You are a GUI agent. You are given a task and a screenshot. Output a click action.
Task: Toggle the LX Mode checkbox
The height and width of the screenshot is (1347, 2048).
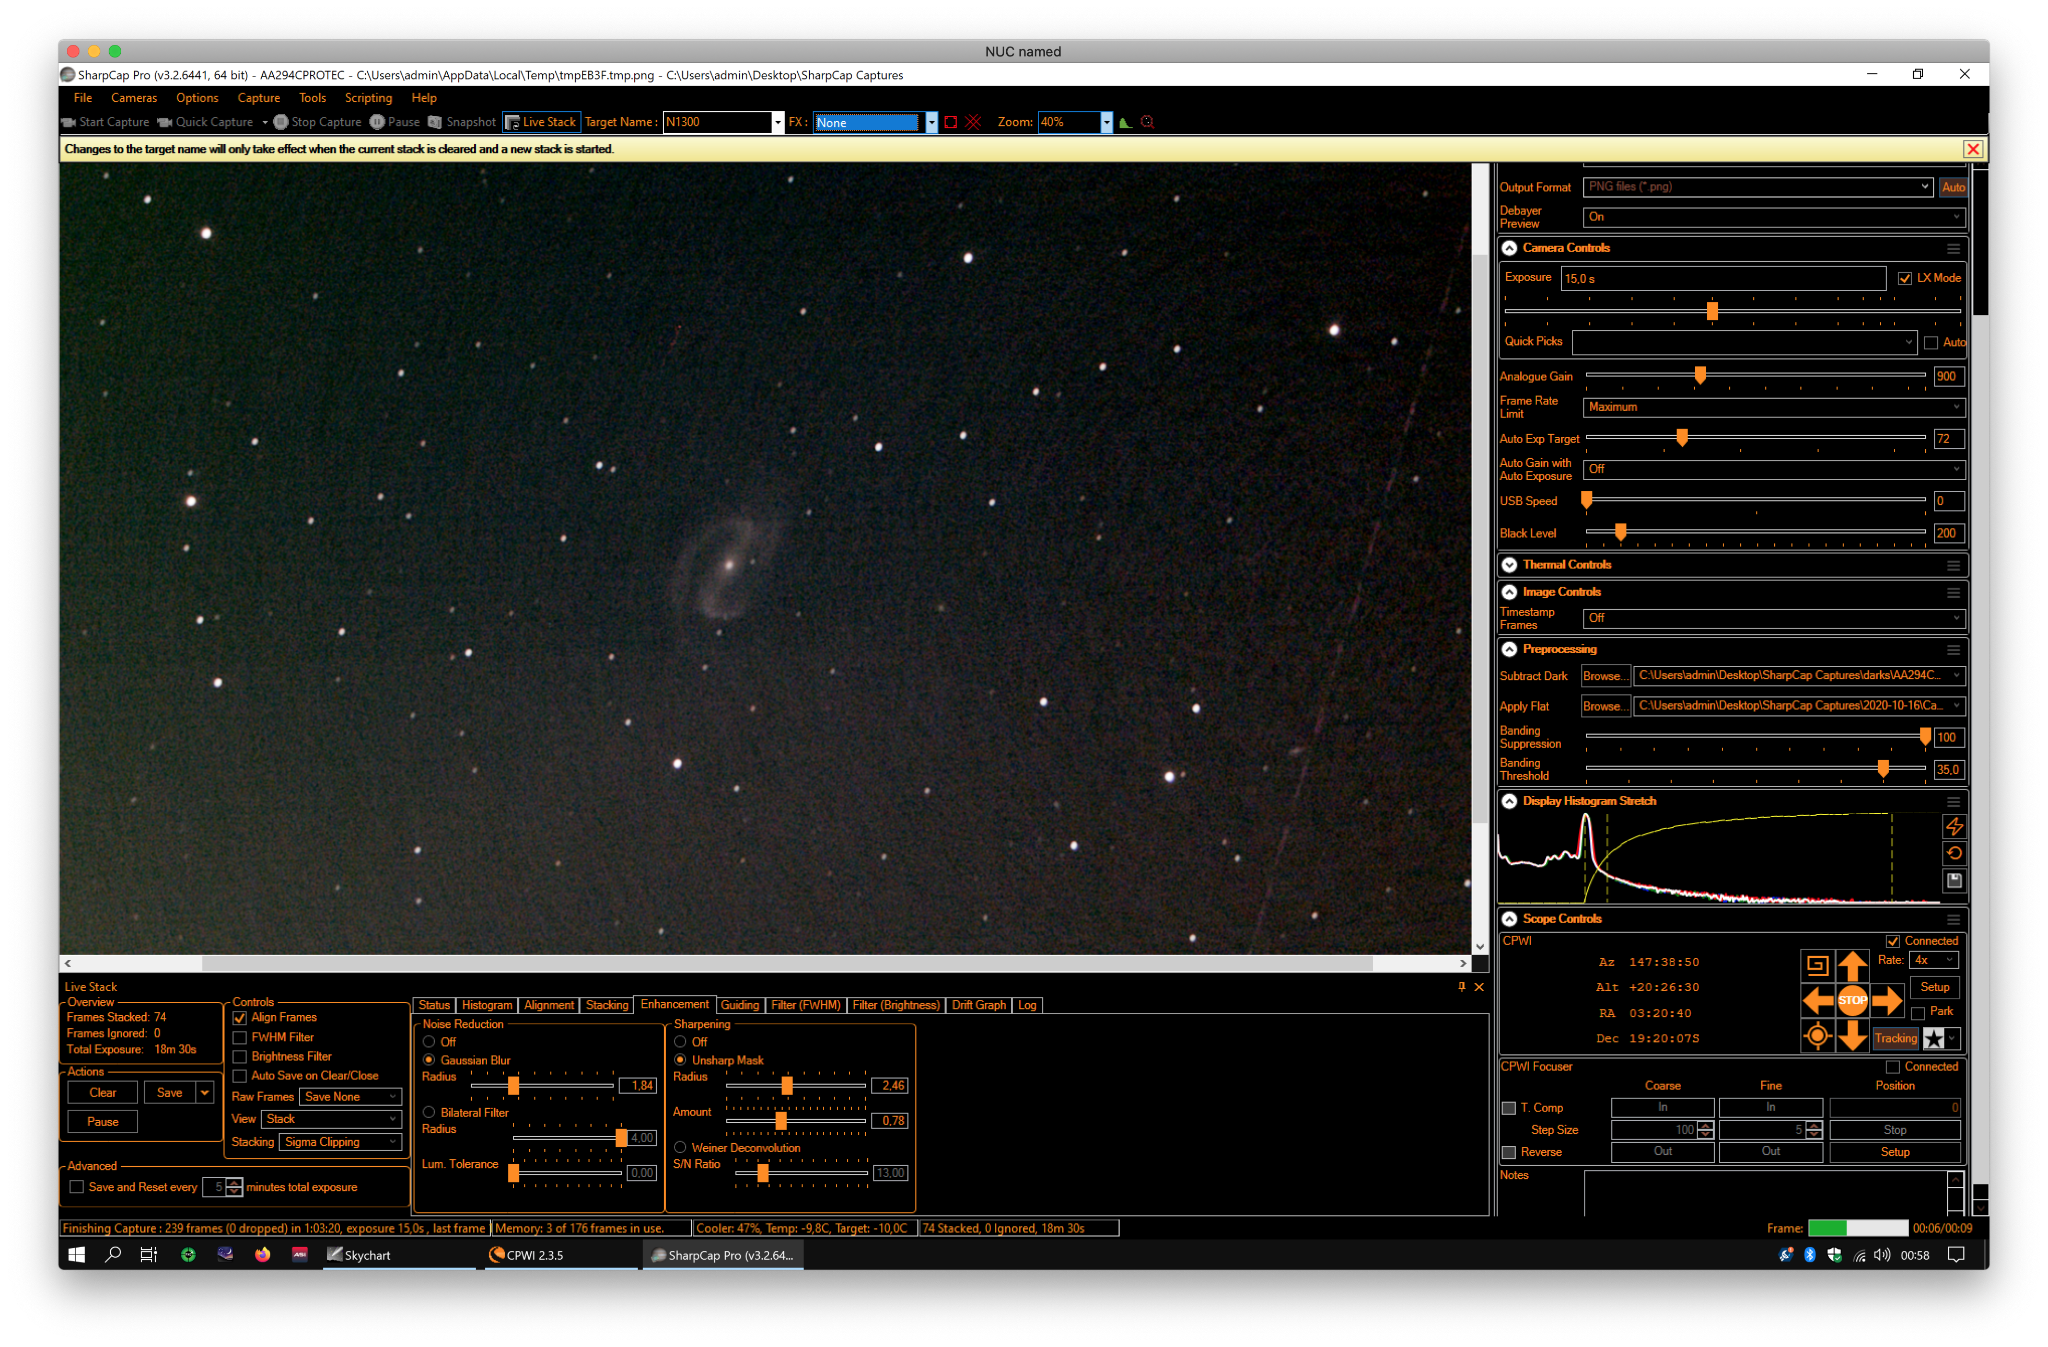click(x=1905, y=278)
